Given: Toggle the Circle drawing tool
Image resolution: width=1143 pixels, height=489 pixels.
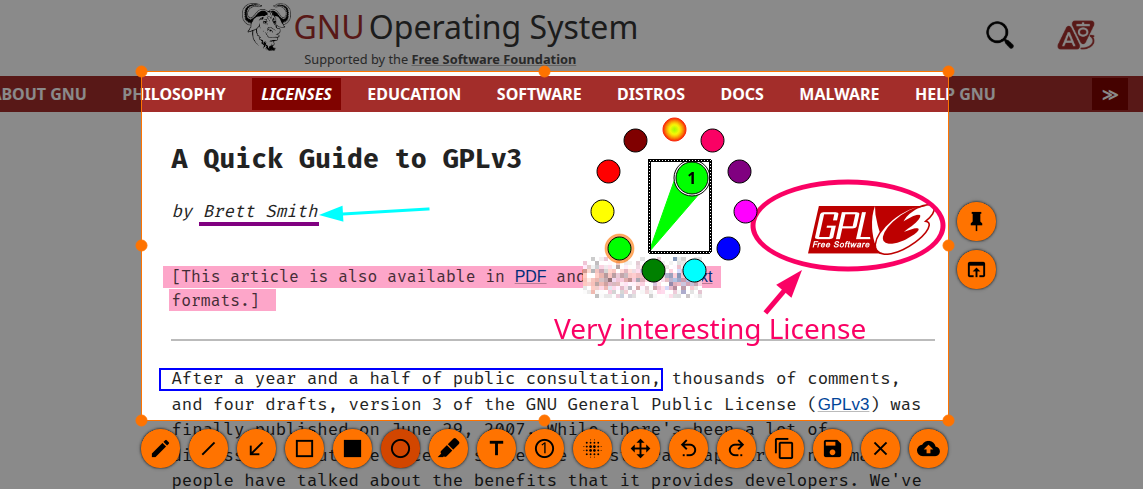Looking at the screenshot, I should [x=400, y=449].
